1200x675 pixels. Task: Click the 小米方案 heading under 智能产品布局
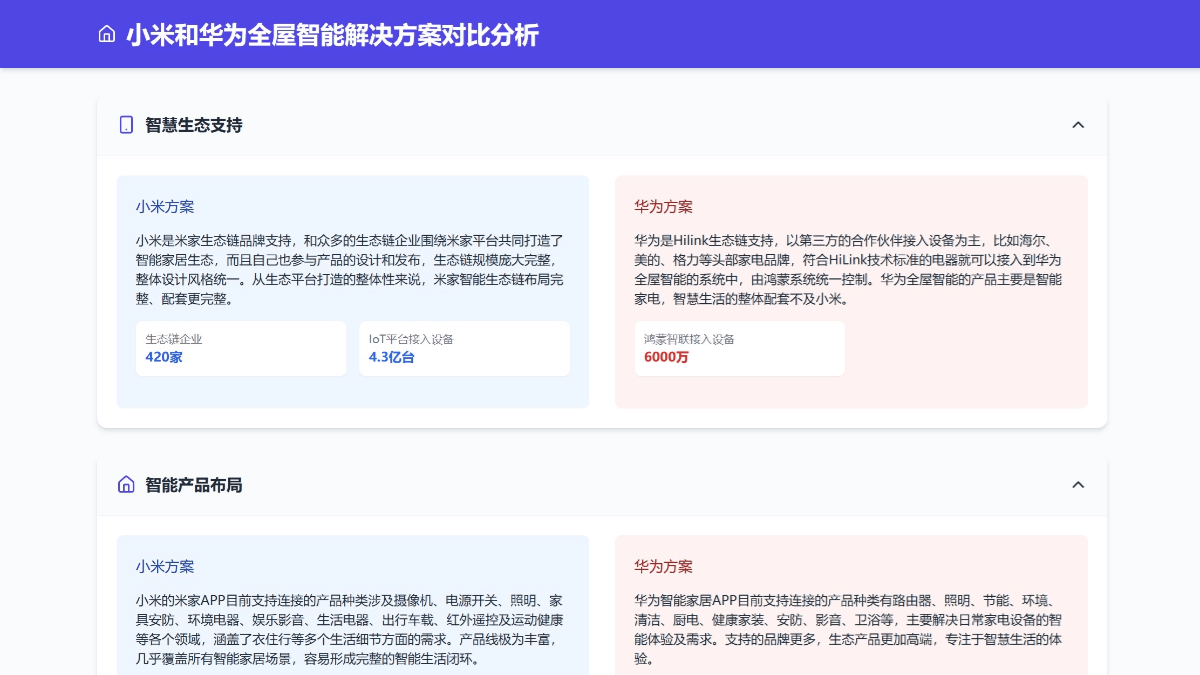165,566
